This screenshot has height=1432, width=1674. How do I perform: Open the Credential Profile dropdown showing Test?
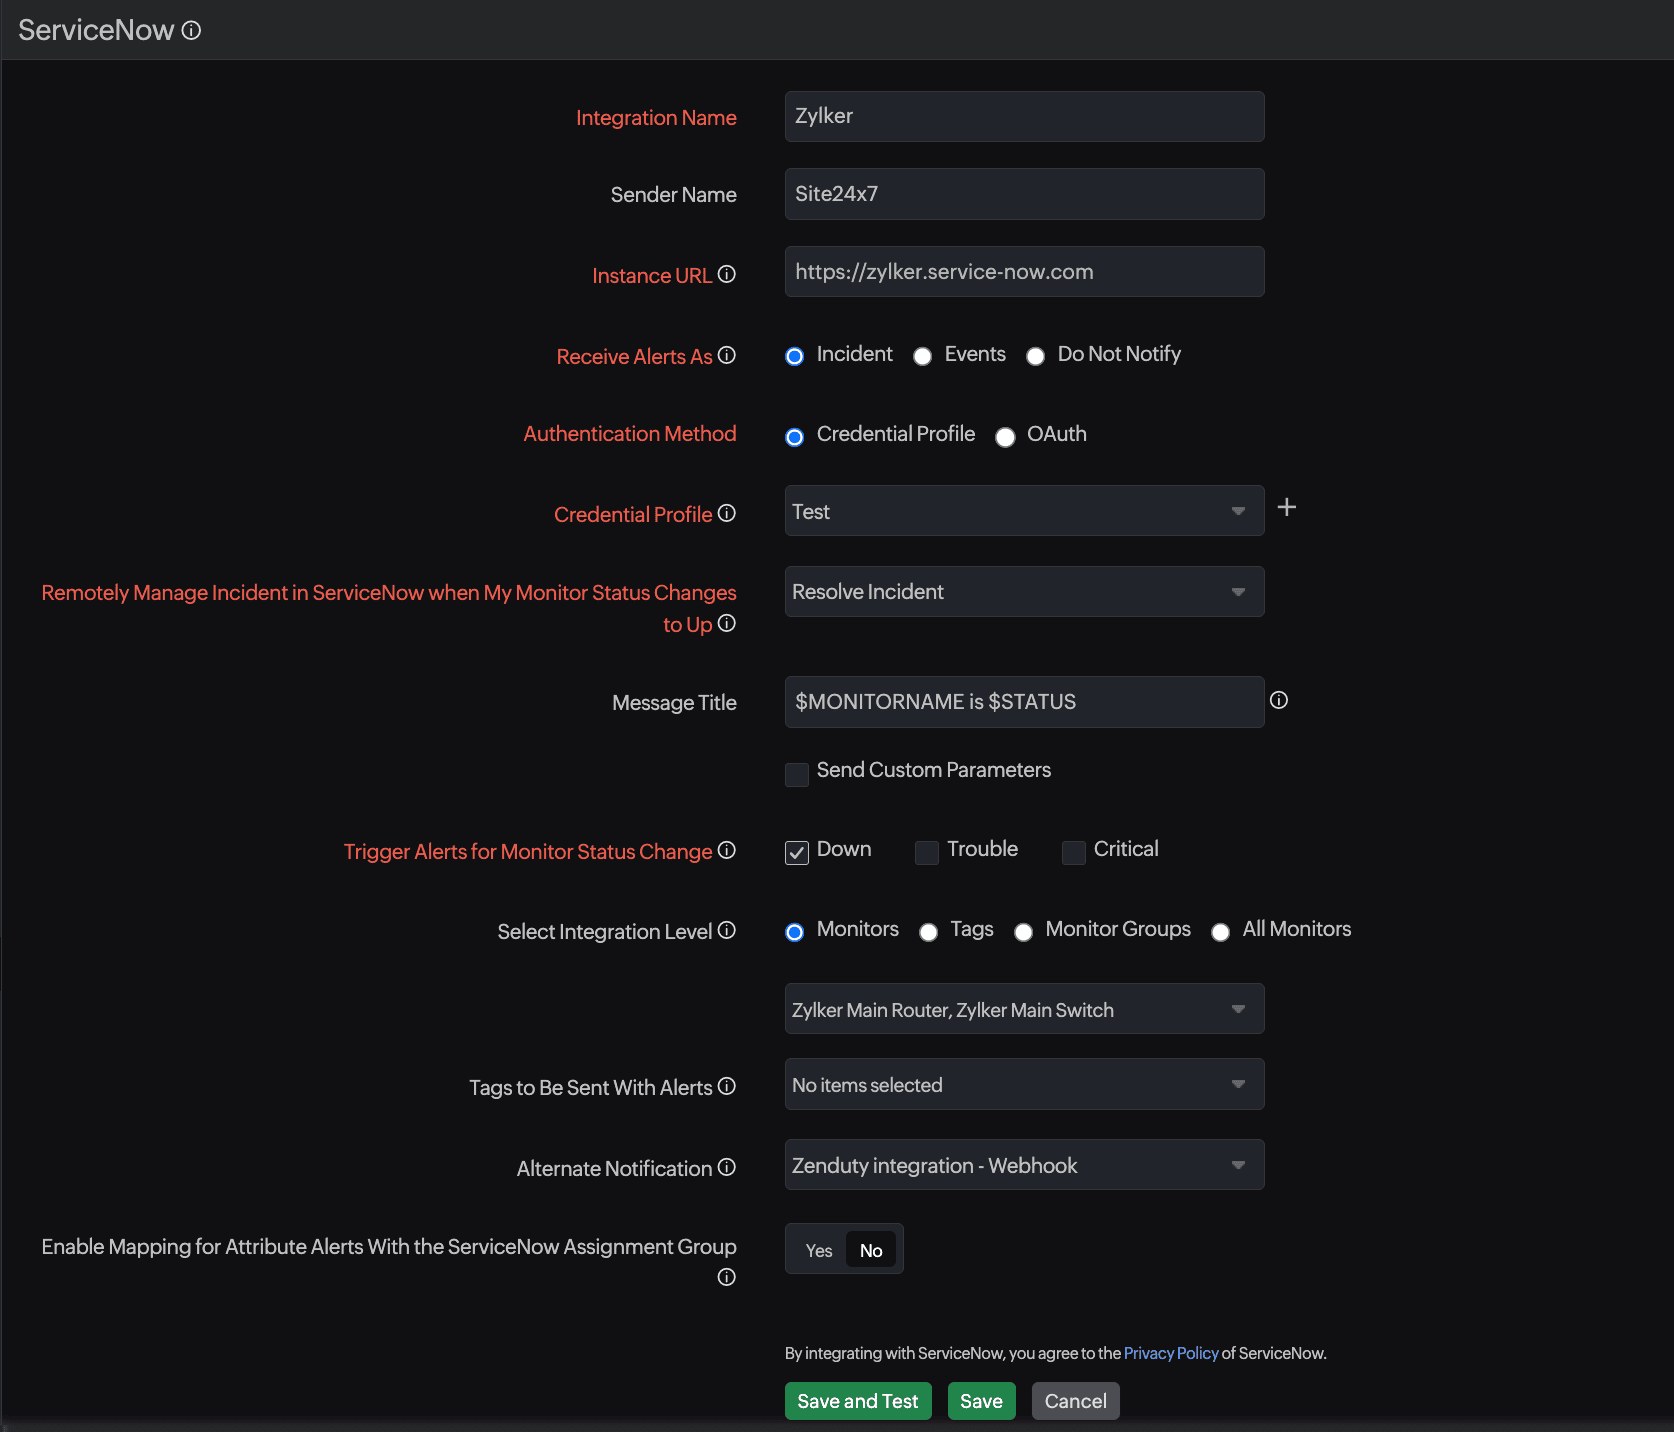click(x=1023, y=510)
